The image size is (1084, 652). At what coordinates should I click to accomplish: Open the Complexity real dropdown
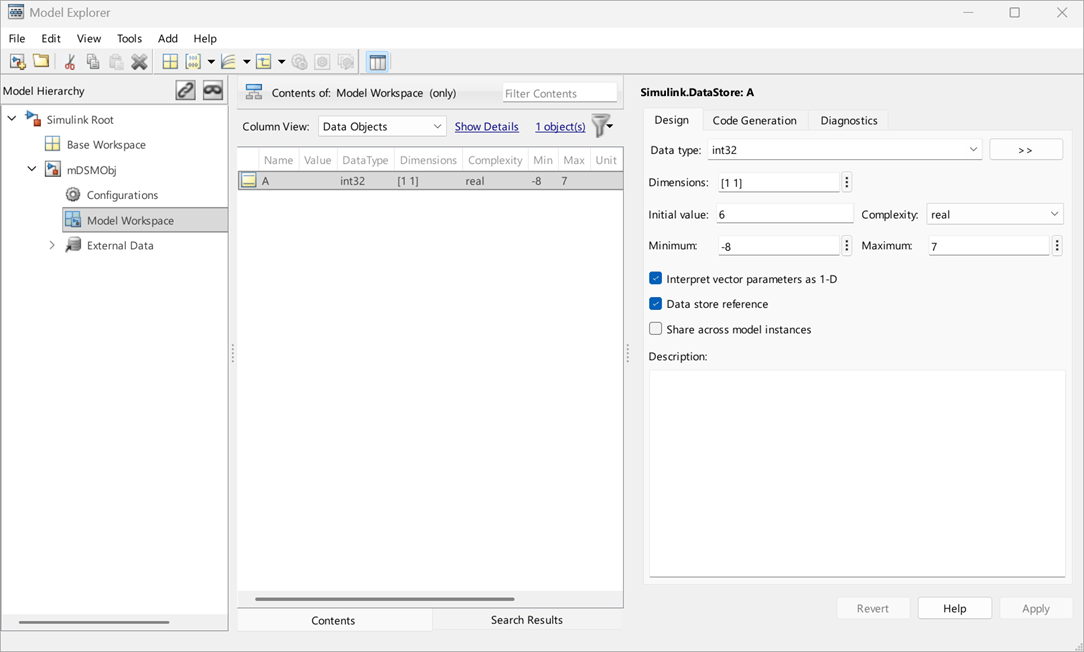(994, 214)
